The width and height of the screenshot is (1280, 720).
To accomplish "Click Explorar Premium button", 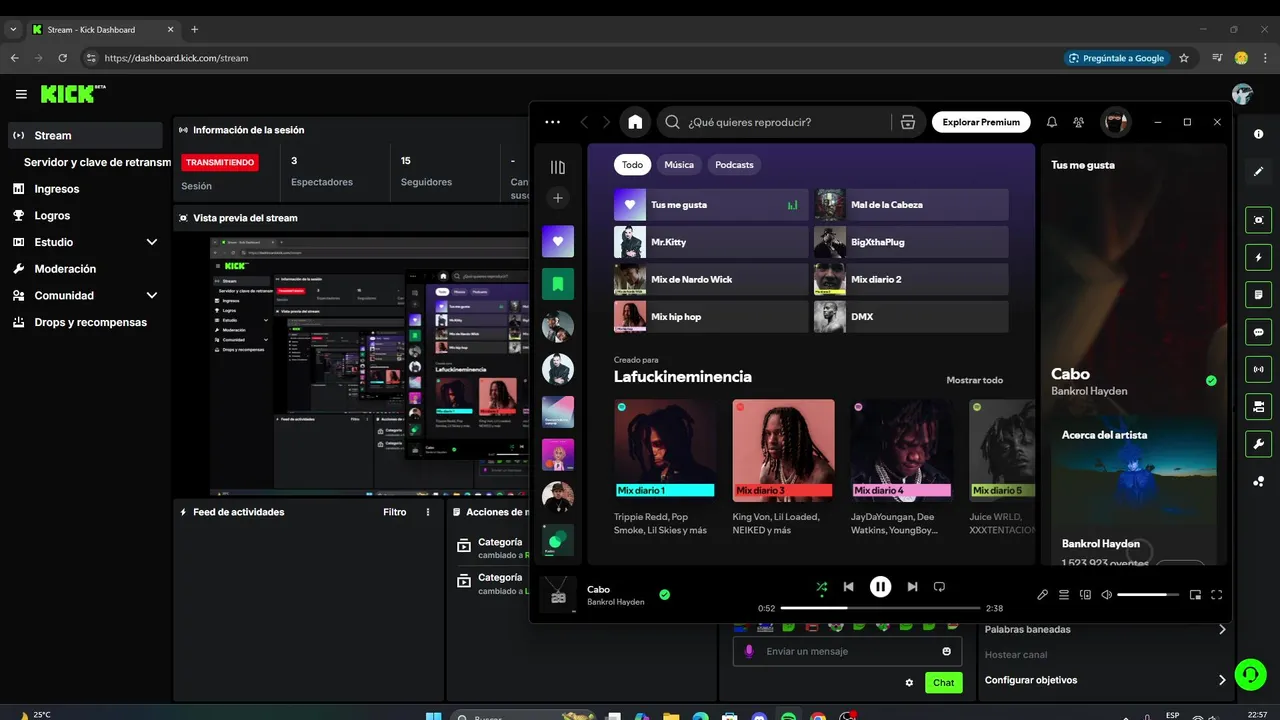I will pyautogui.click(x=981, y=122).
